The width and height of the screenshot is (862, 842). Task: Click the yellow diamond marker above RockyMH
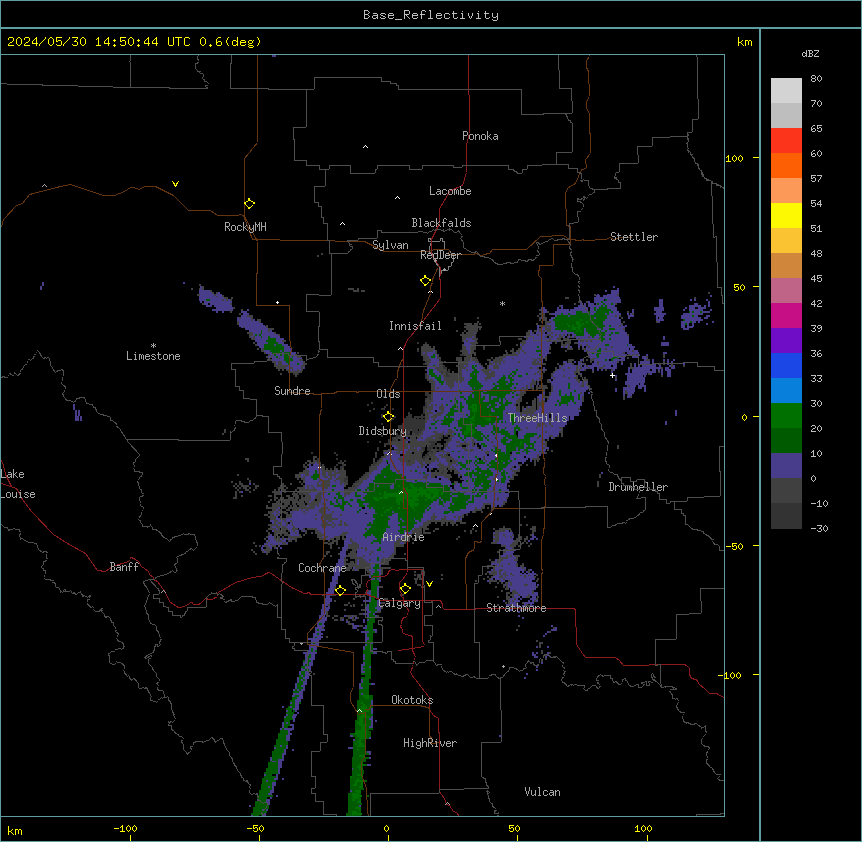(x=250, y=204)
